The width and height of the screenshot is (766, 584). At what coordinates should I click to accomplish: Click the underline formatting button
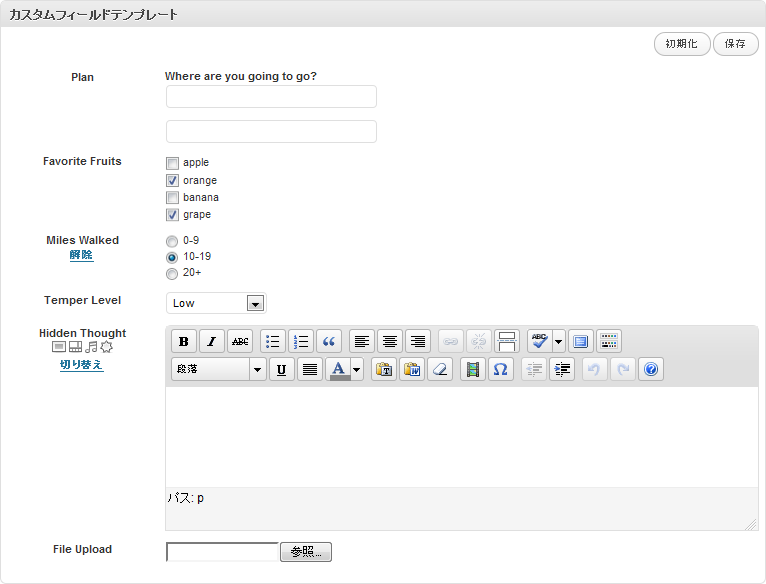[282, 369]
